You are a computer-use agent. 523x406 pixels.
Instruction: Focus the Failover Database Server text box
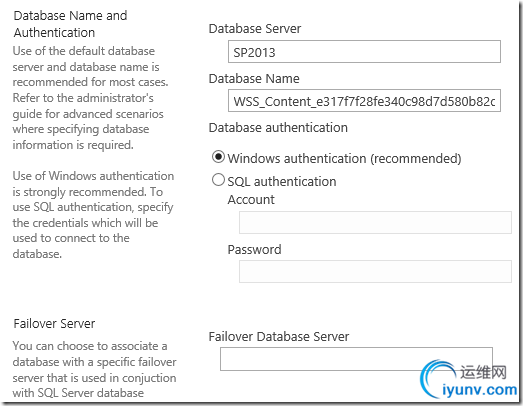pos(356,359)
